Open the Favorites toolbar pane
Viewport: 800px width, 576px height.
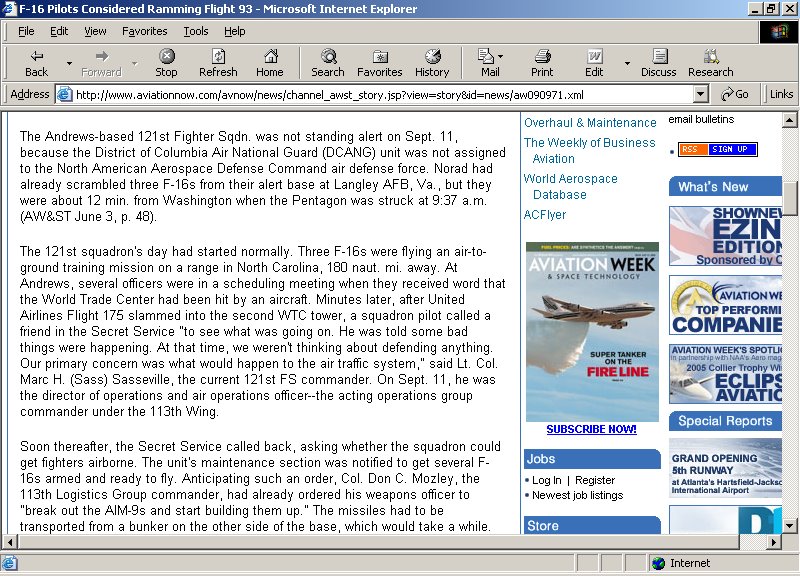(379, 62)
